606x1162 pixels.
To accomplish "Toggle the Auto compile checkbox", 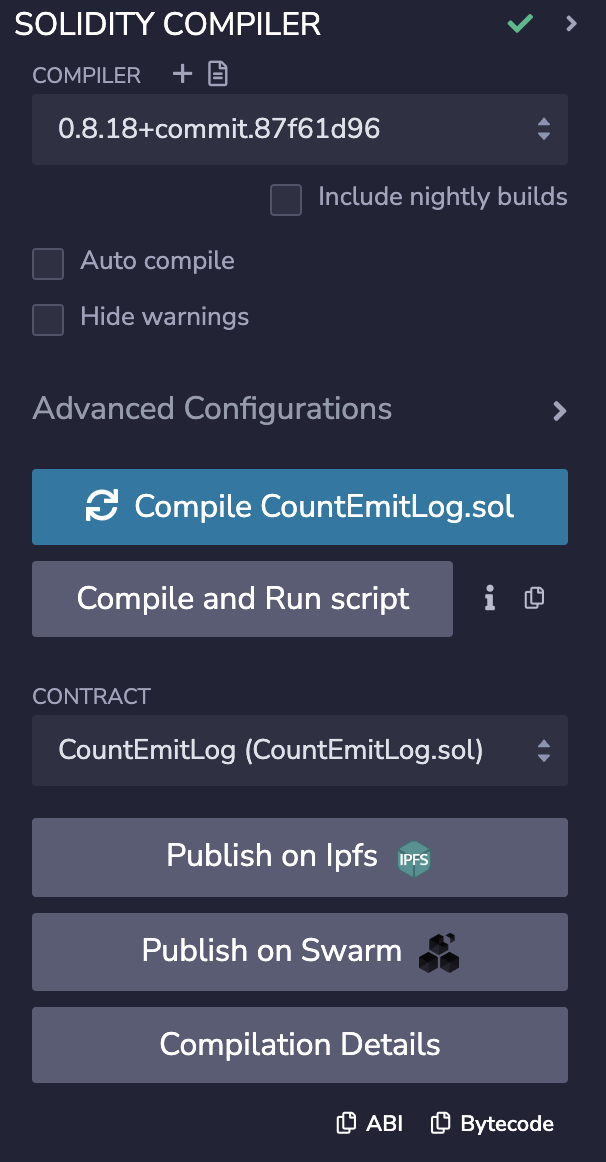I will pos(48,264).
